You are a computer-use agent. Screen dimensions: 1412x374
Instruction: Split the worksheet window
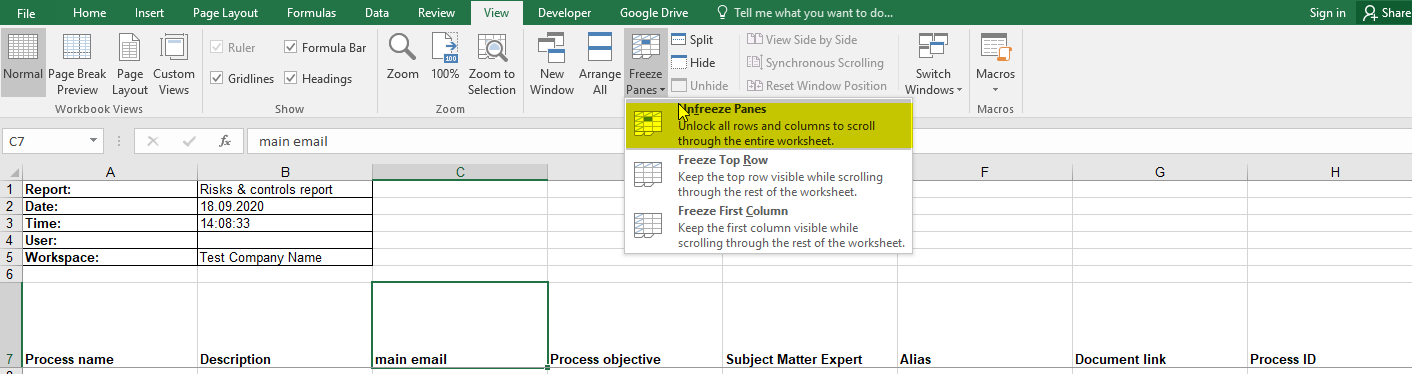coord(692,39)
